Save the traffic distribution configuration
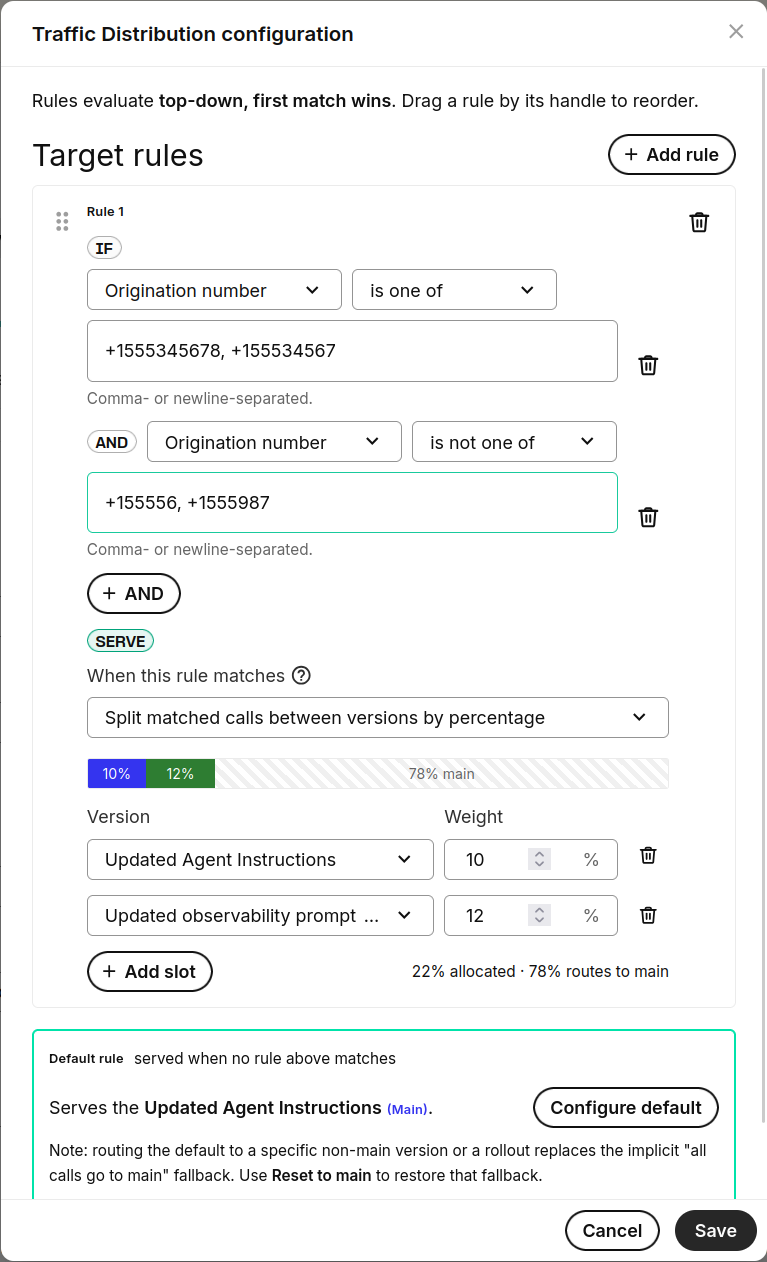 [716, 1231]
